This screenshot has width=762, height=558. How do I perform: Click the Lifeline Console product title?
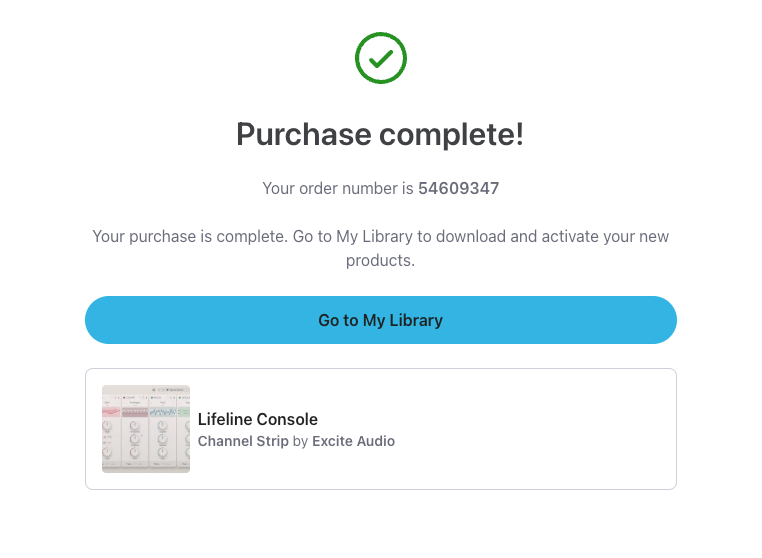[x=257, y=420]
